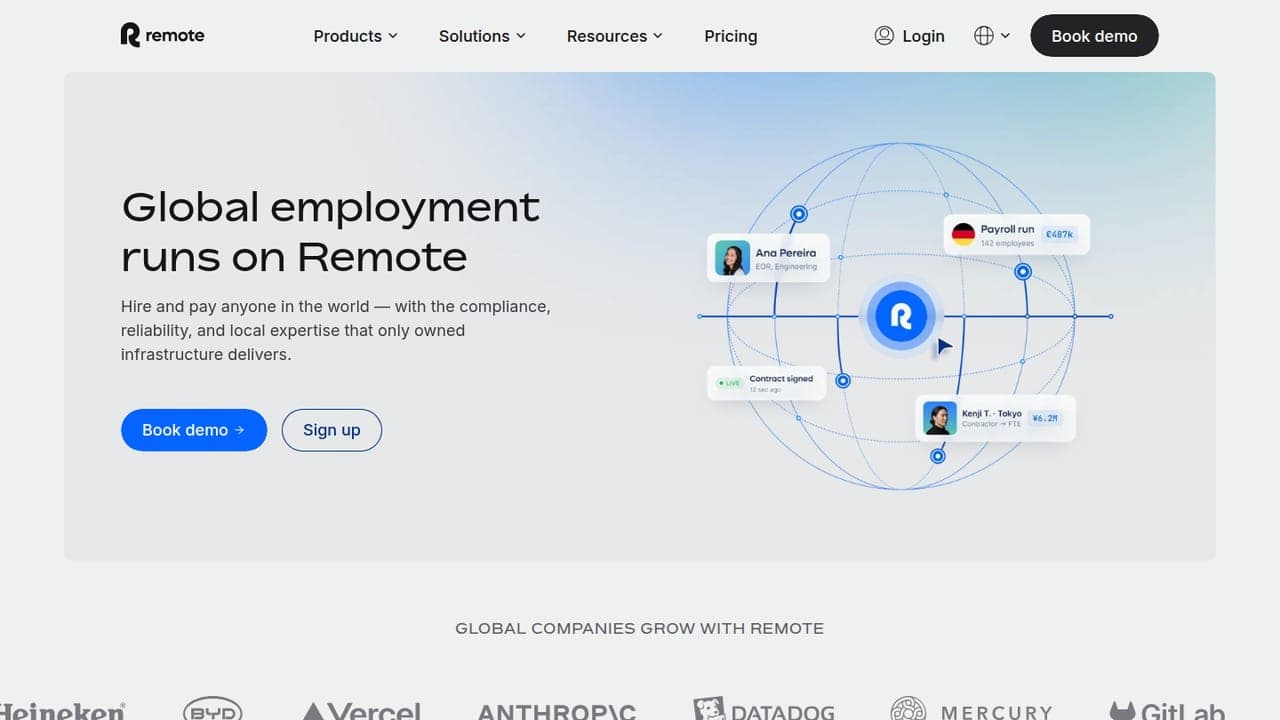Expand the Solutions dropdown
The height and width of the screenshot is (720, 1280).
pos(482,36)
